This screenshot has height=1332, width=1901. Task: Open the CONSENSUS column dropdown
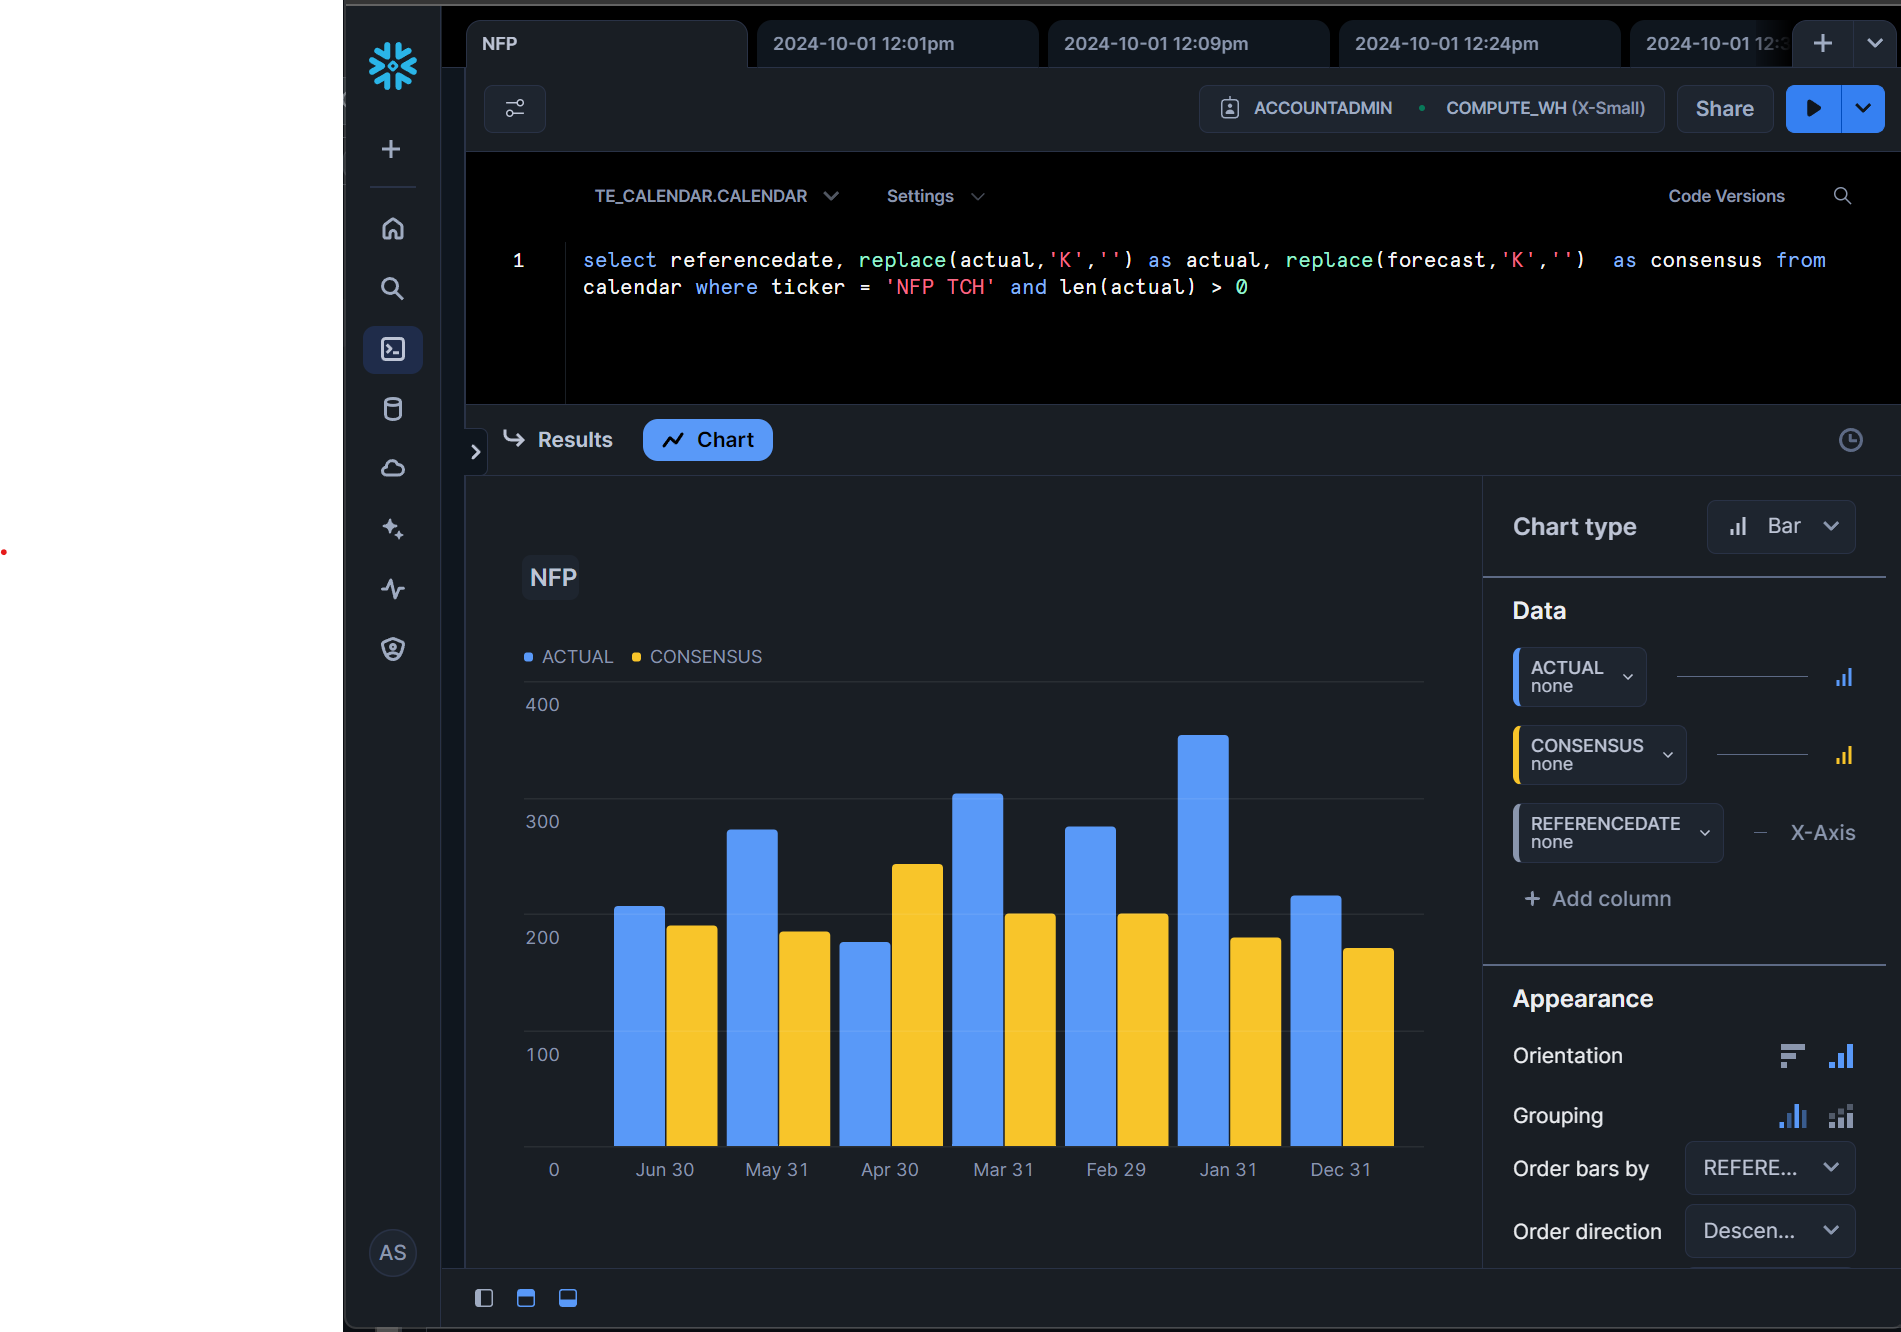click(1600, 755)
